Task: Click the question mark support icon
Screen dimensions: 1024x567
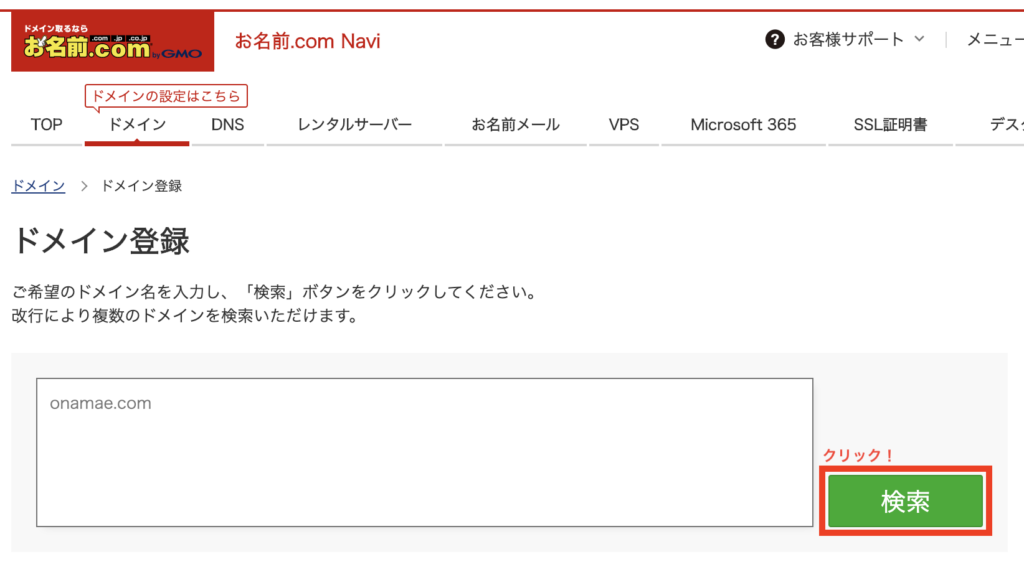Action: click(x=775, y=39)
